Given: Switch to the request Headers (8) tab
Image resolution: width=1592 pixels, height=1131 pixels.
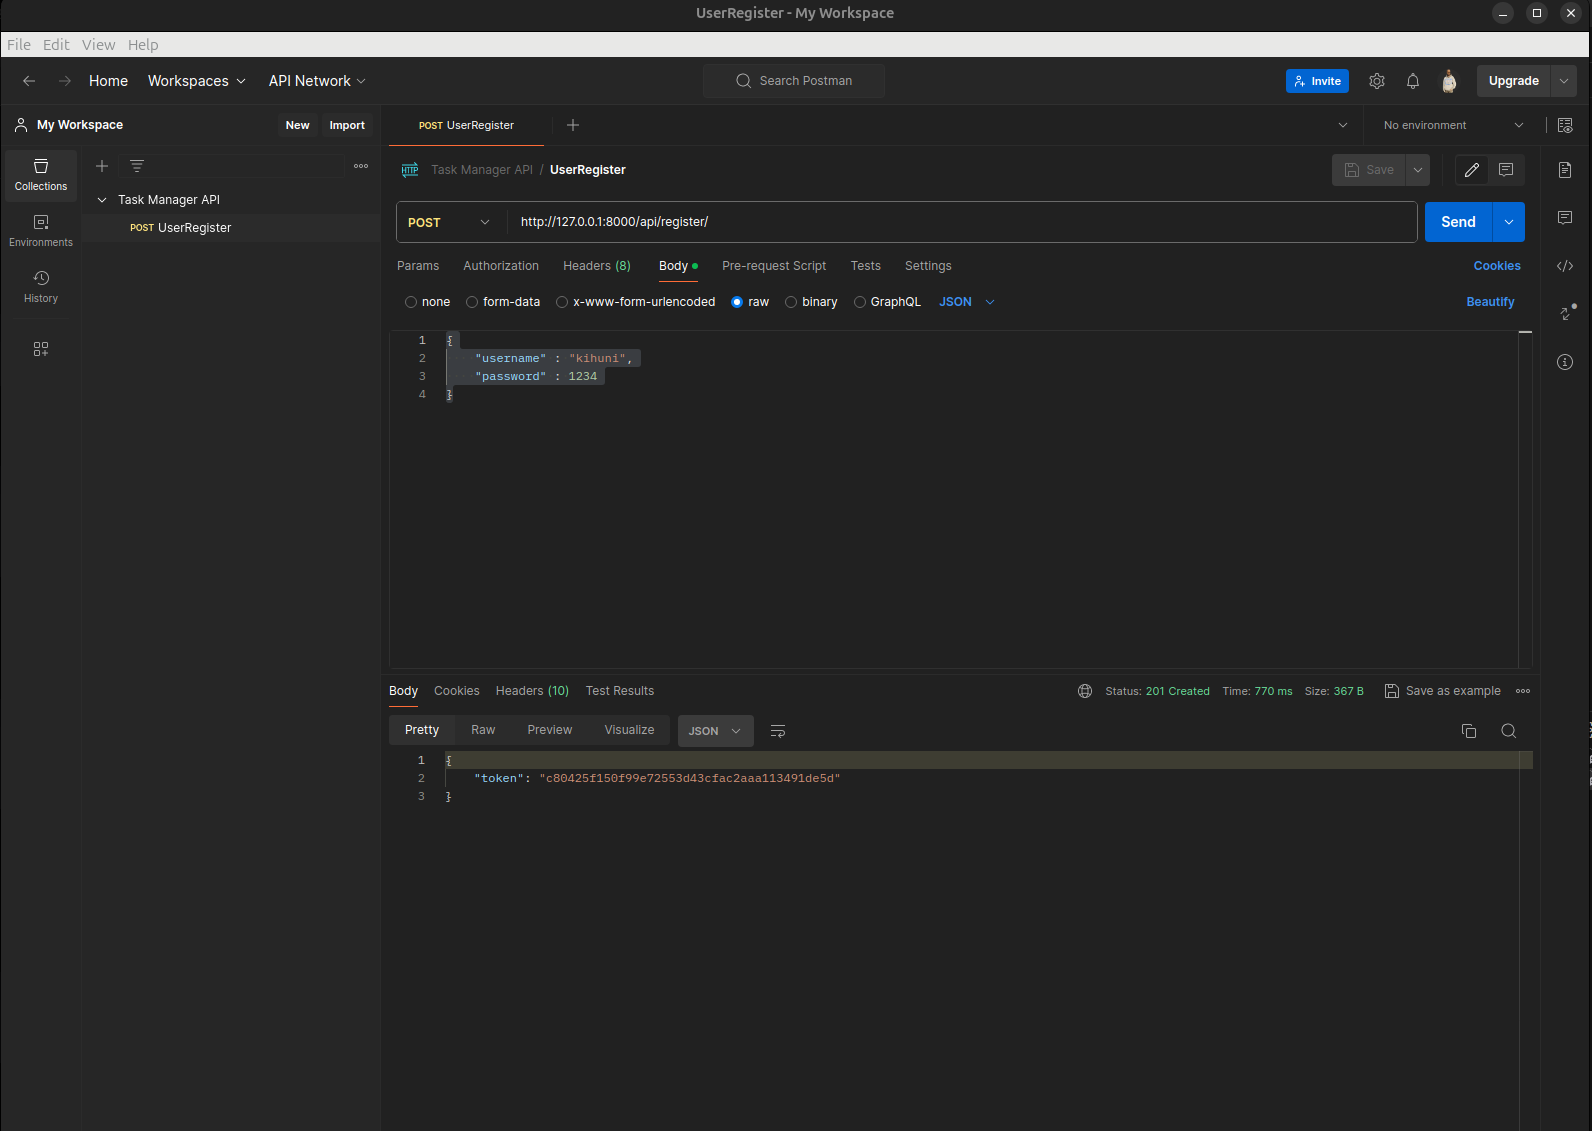Looking at the screenshot, I should (597, 266).
